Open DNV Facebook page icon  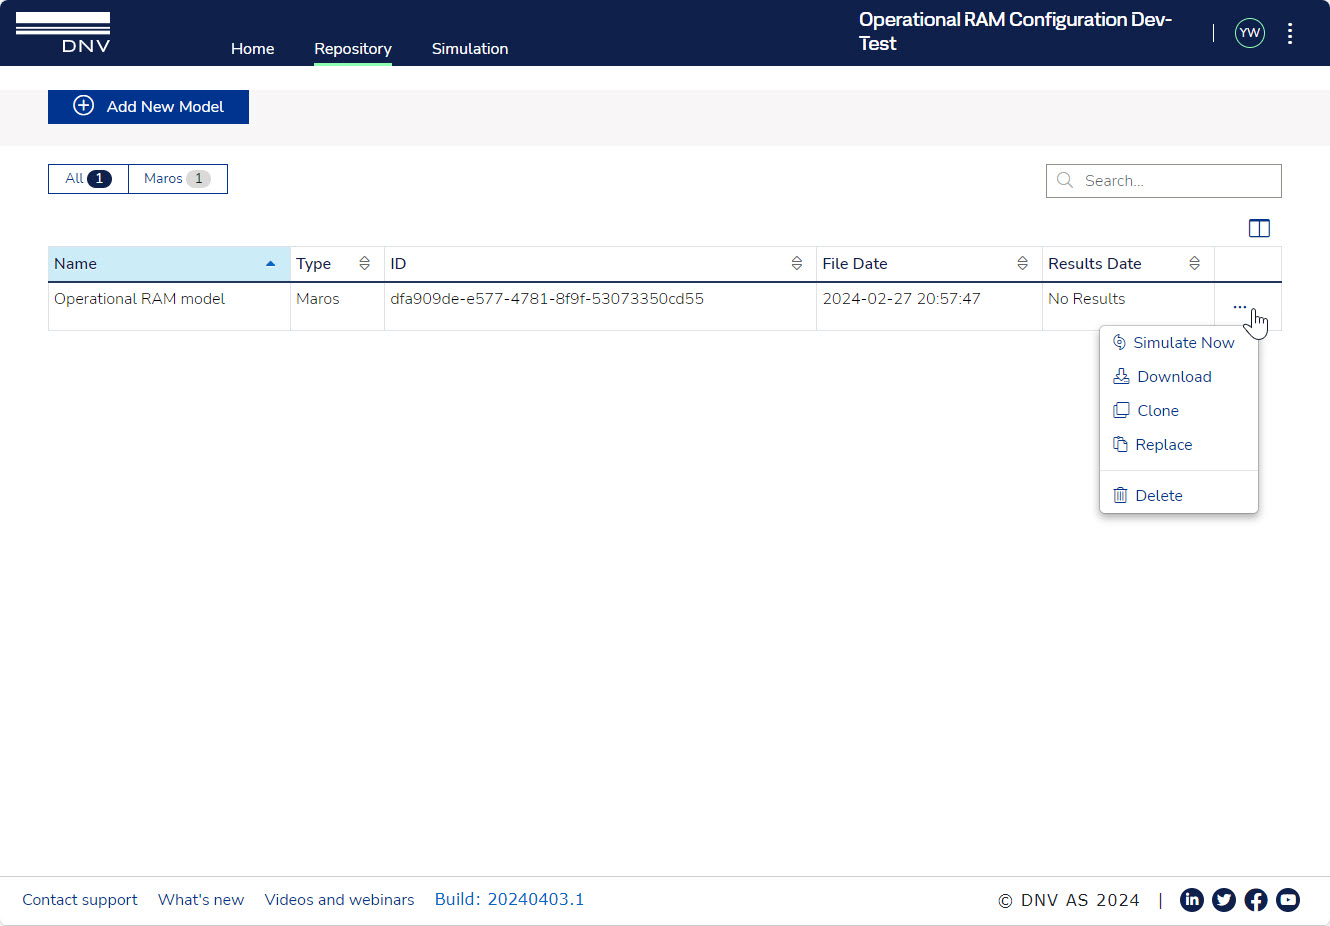pyautogui.click(x=1256, y=900)
